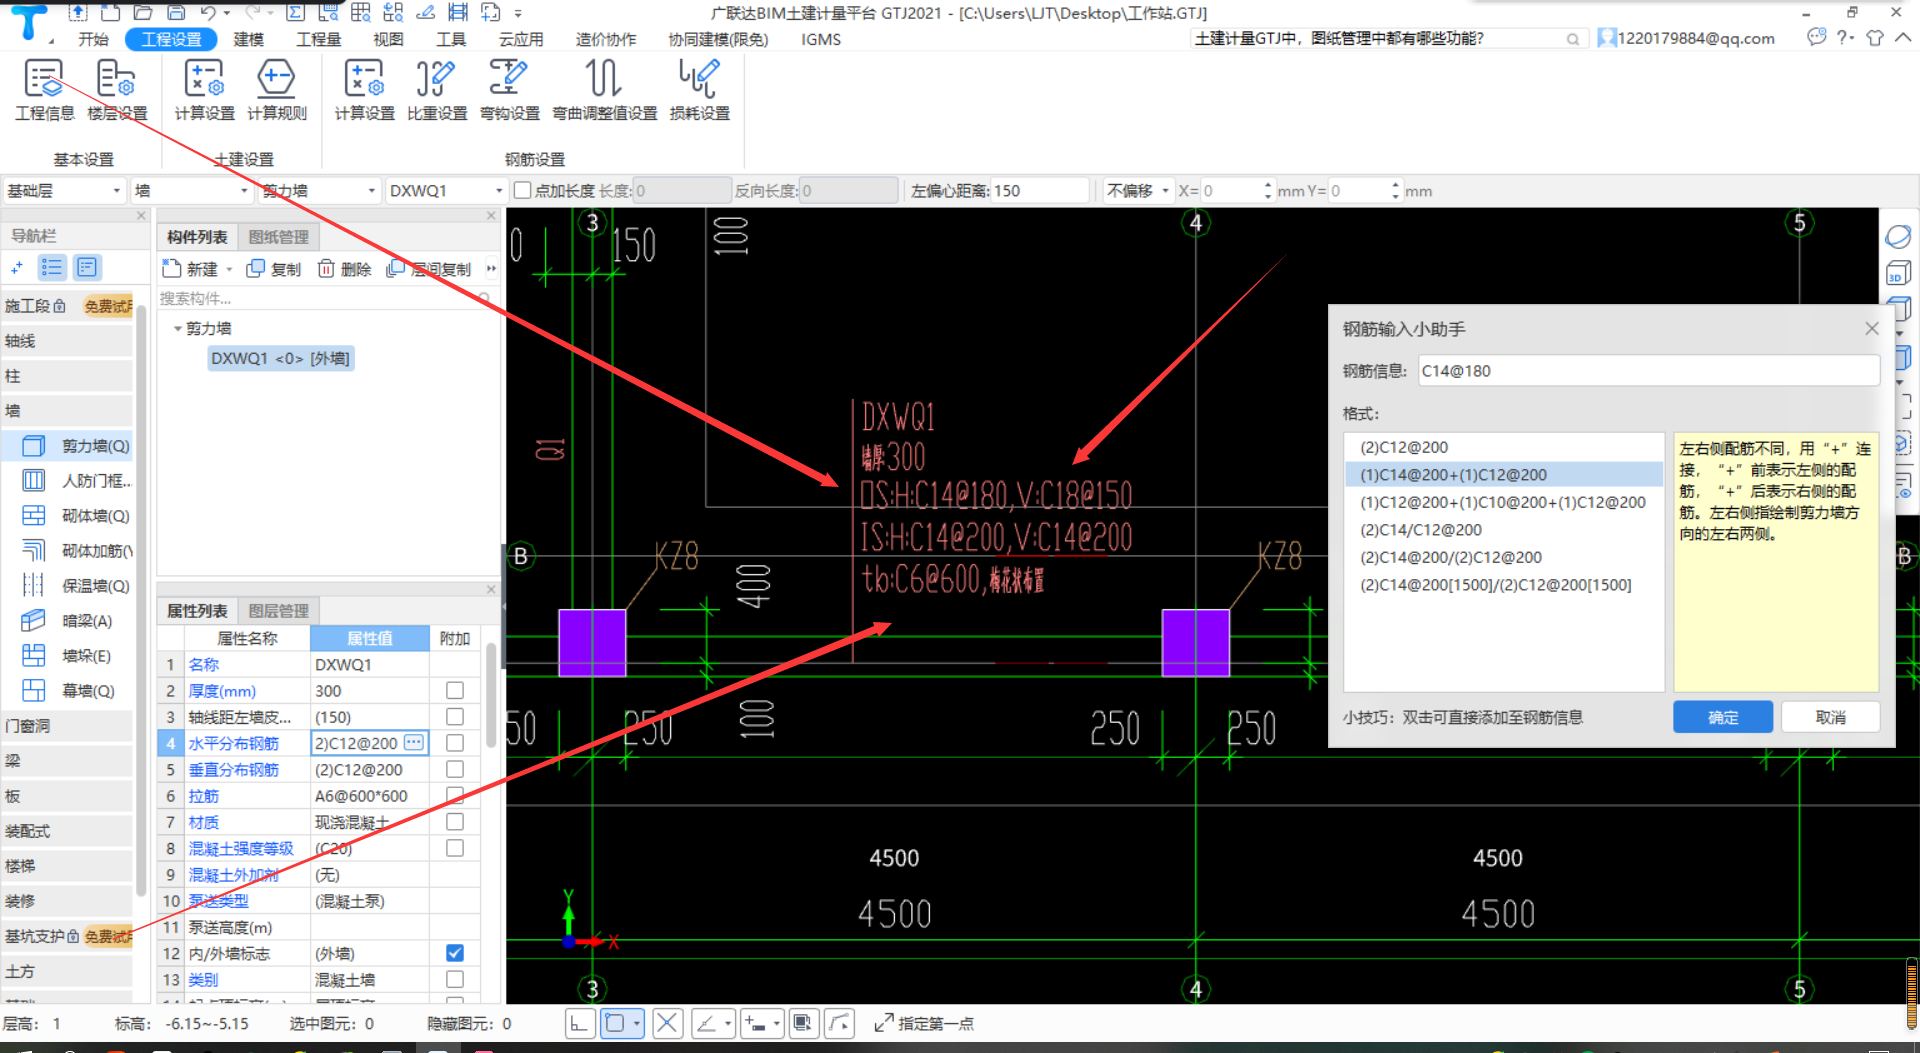
Task: Click 层间复制 button
Action: (430, 269)
